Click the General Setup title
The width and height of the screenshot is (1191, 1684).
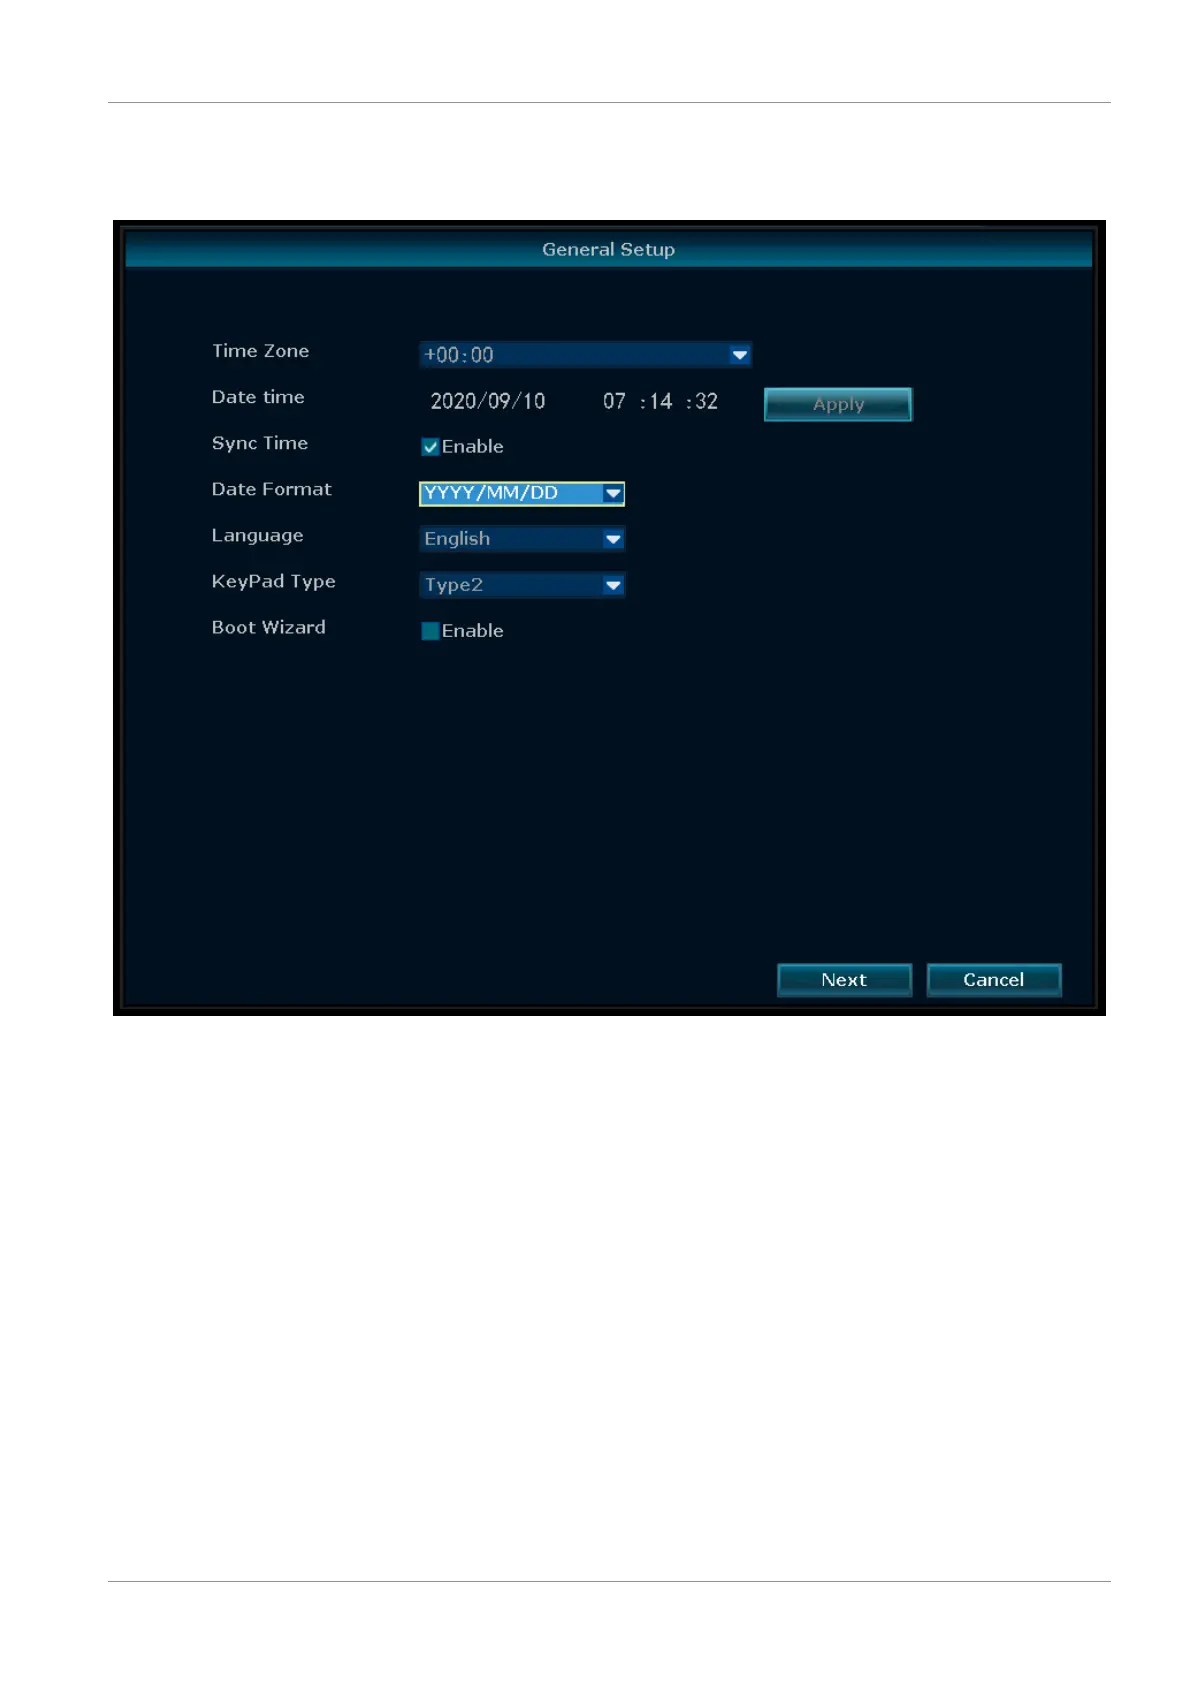(x=608, y=250)
